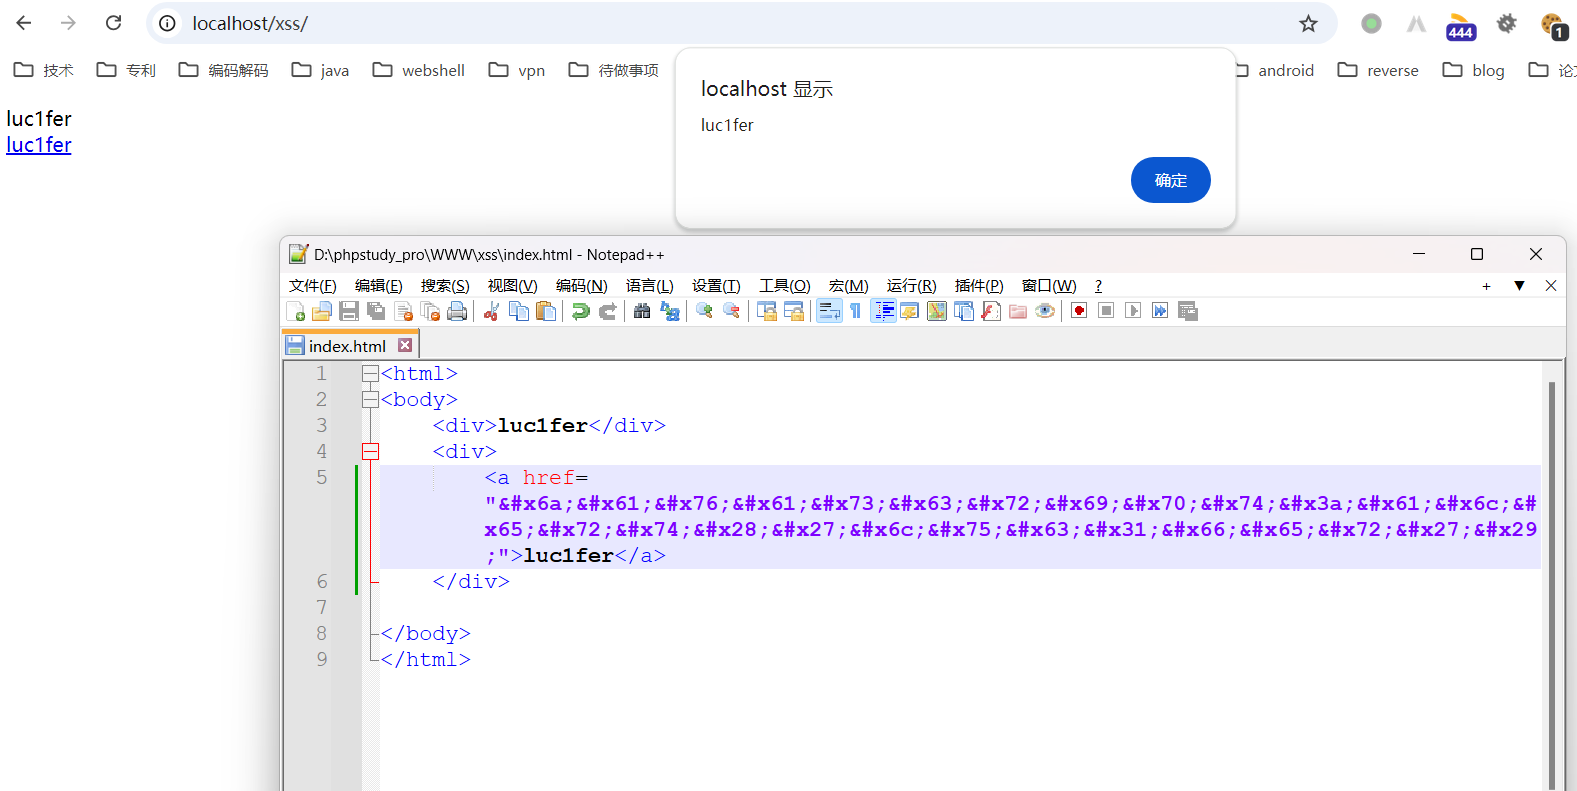This screenshot has width=1577, height=791.
Task: Open the 编码(N) menu
Action: pyautogui.click(x=582, y=286)
